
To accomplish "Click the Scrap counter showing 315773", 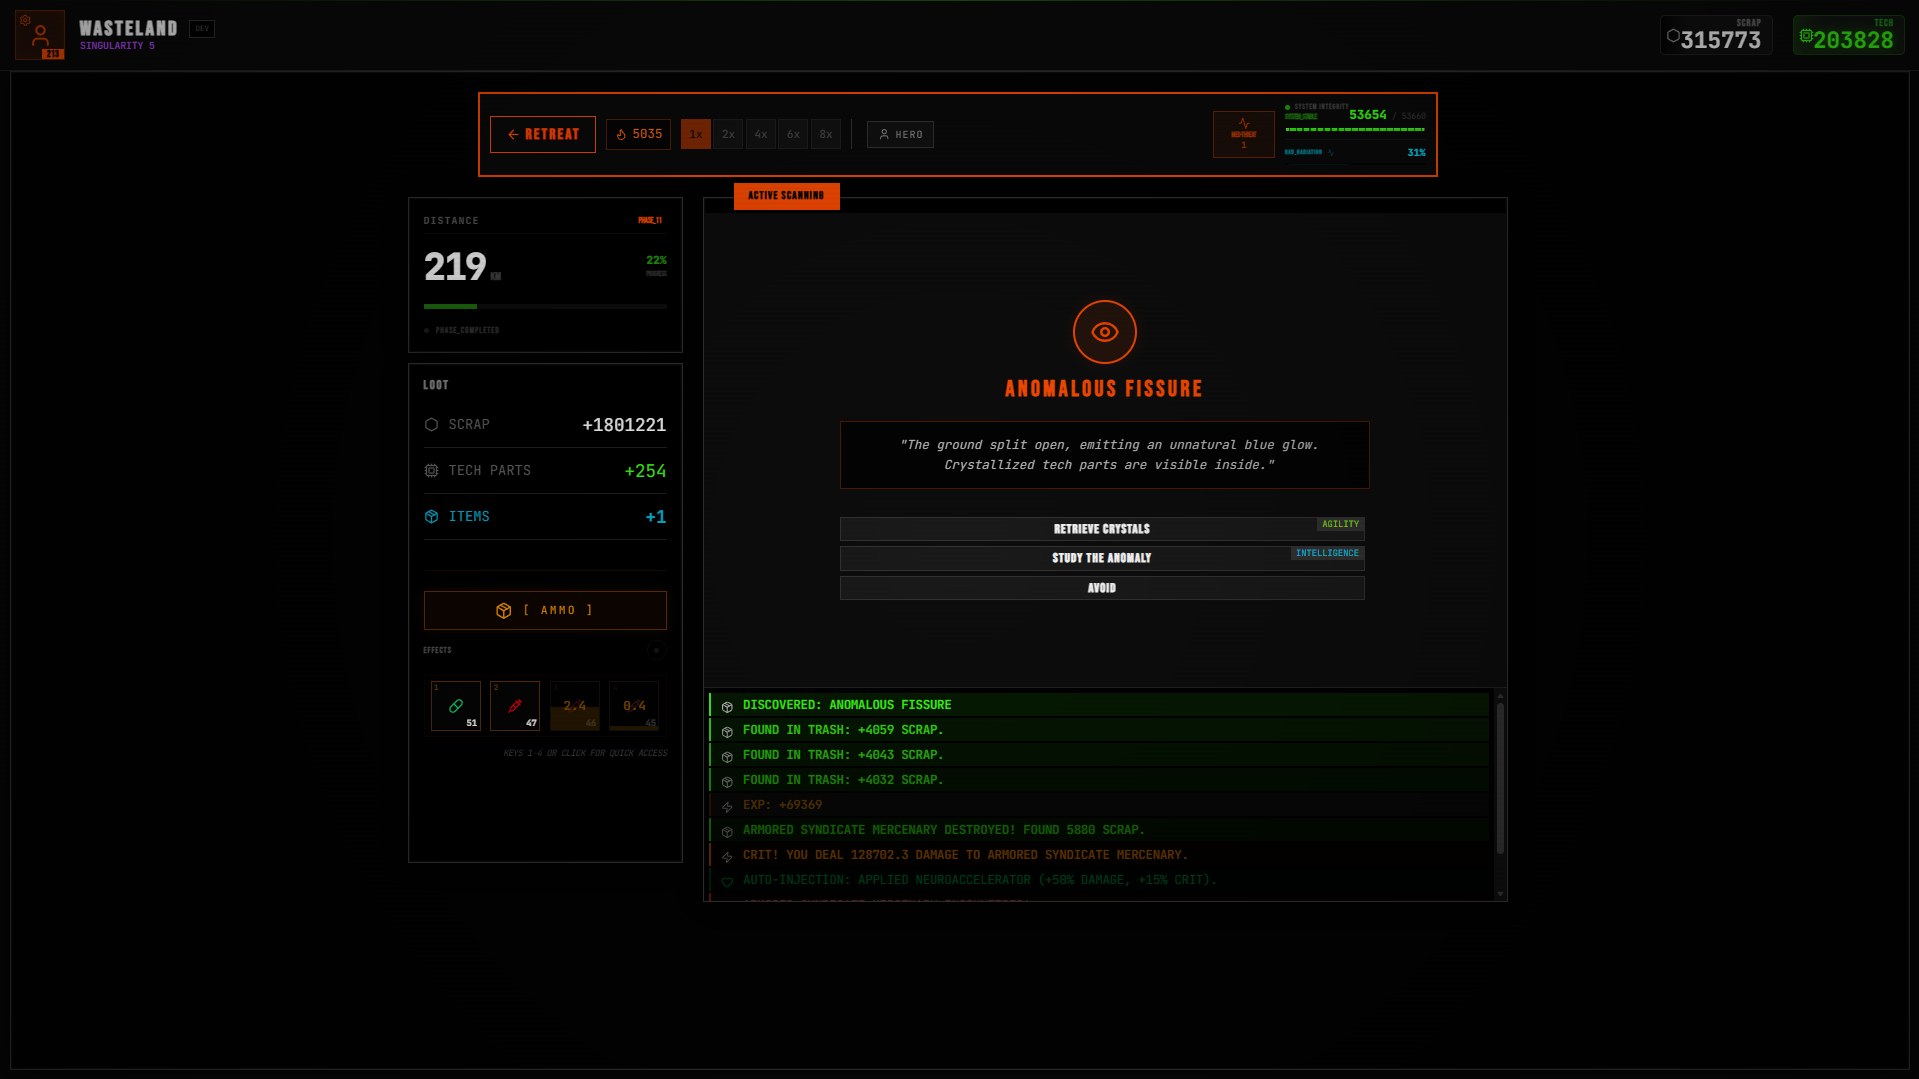I will click(1716, 35).
